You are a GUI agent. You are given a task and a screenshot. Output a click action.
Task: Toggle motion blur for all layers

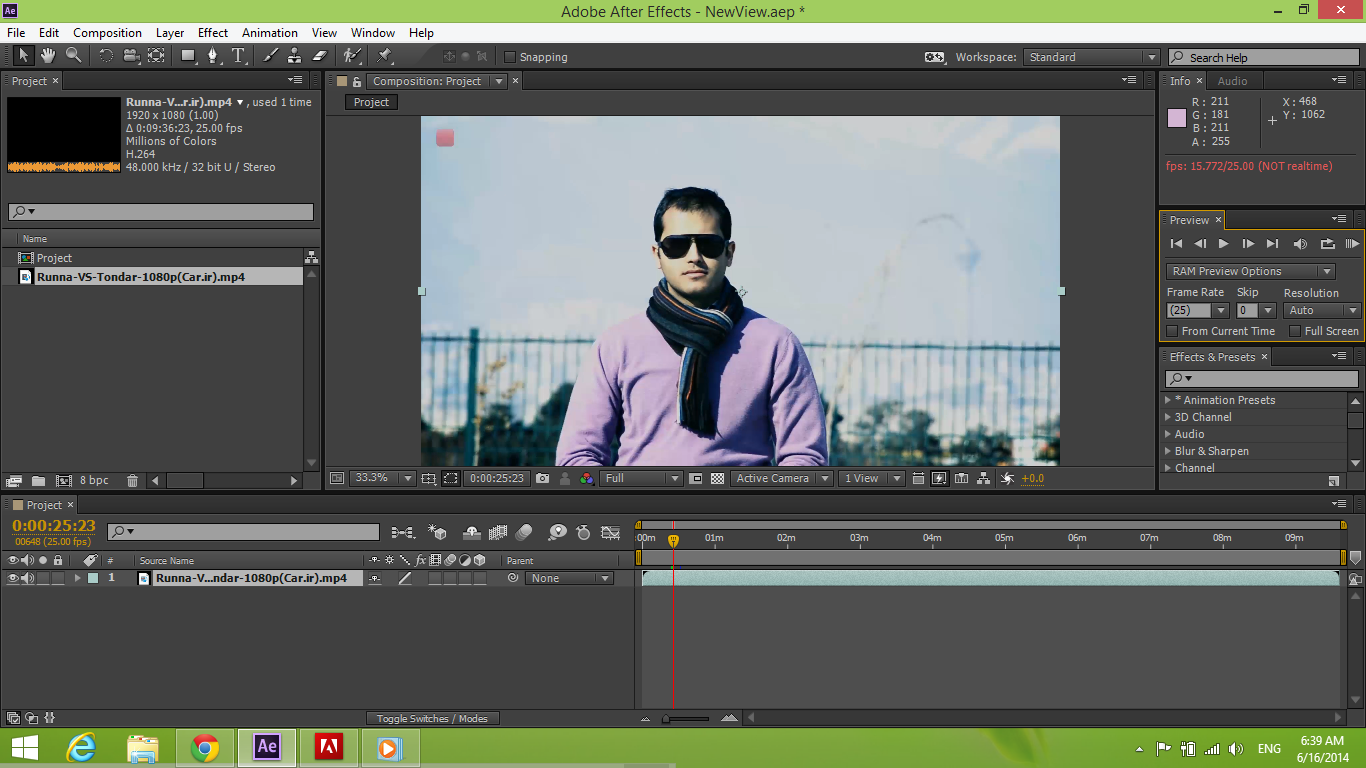(524, 533)
